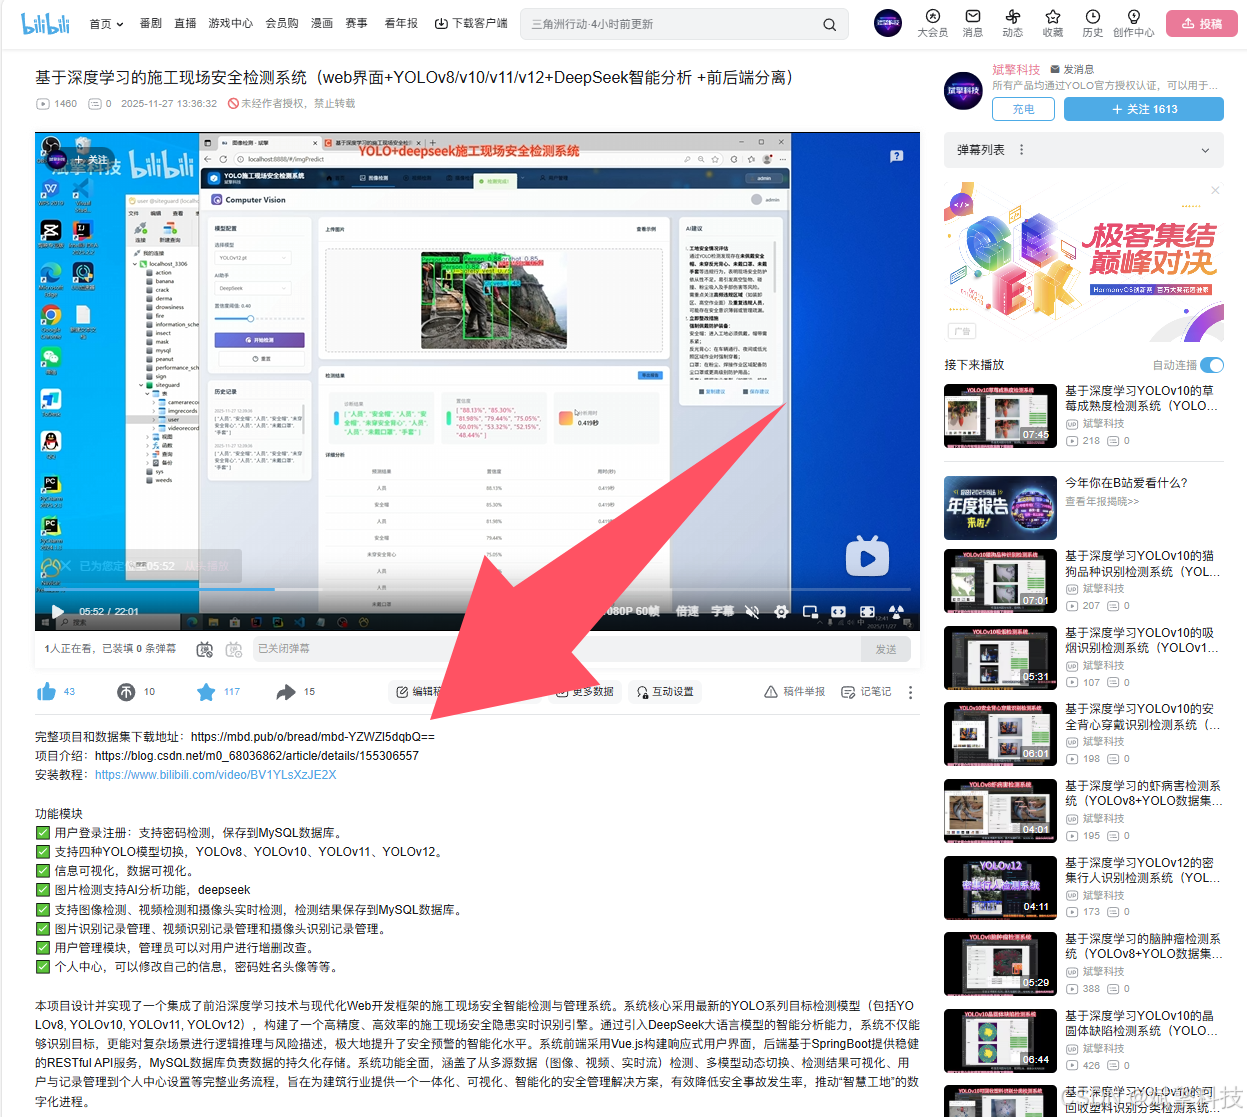The height and width of the screenshot is (1117, 1247).
Task: Focus the top search box 三角洲行动
Action: [670, 24]
